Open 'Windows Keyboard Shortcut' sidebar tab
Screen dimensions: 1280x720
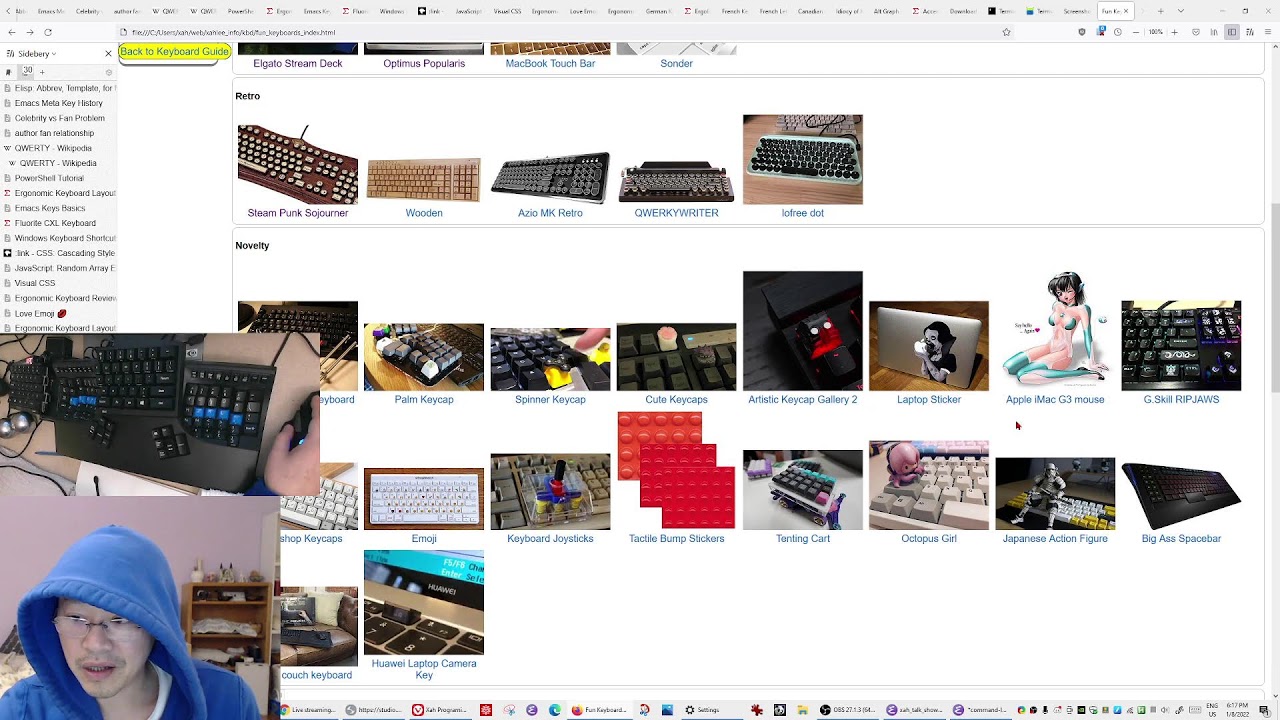click(x=58, y=238)
